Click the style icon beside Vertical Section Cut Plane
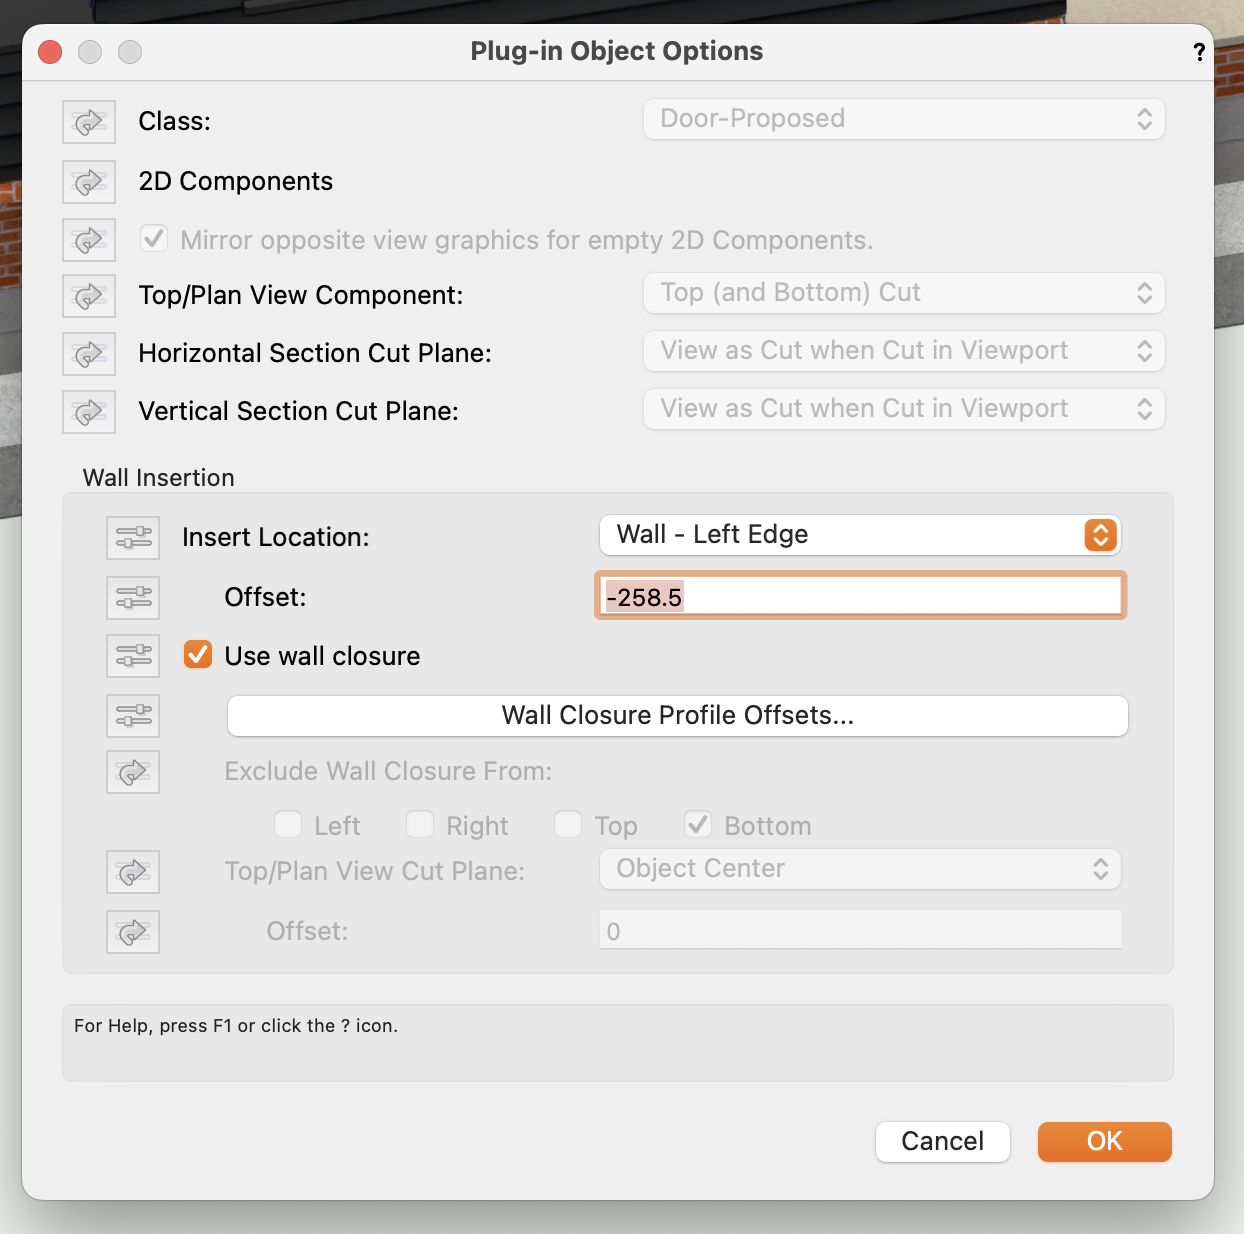The image size is (1244, 1234). (89, 412)
